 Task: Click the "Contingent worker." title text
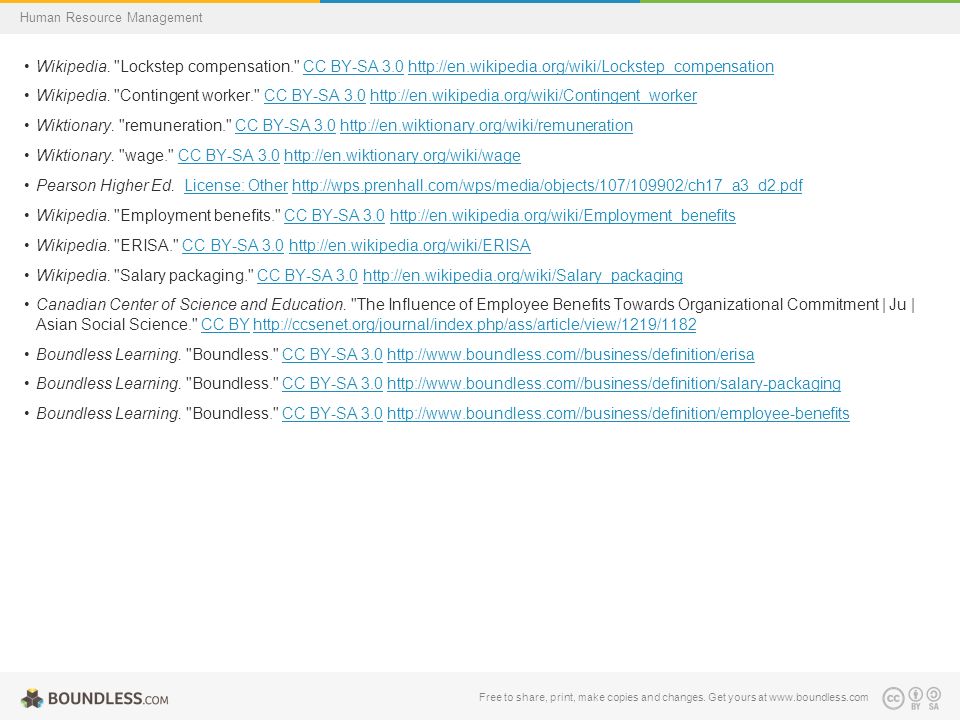tap(187, 96)
